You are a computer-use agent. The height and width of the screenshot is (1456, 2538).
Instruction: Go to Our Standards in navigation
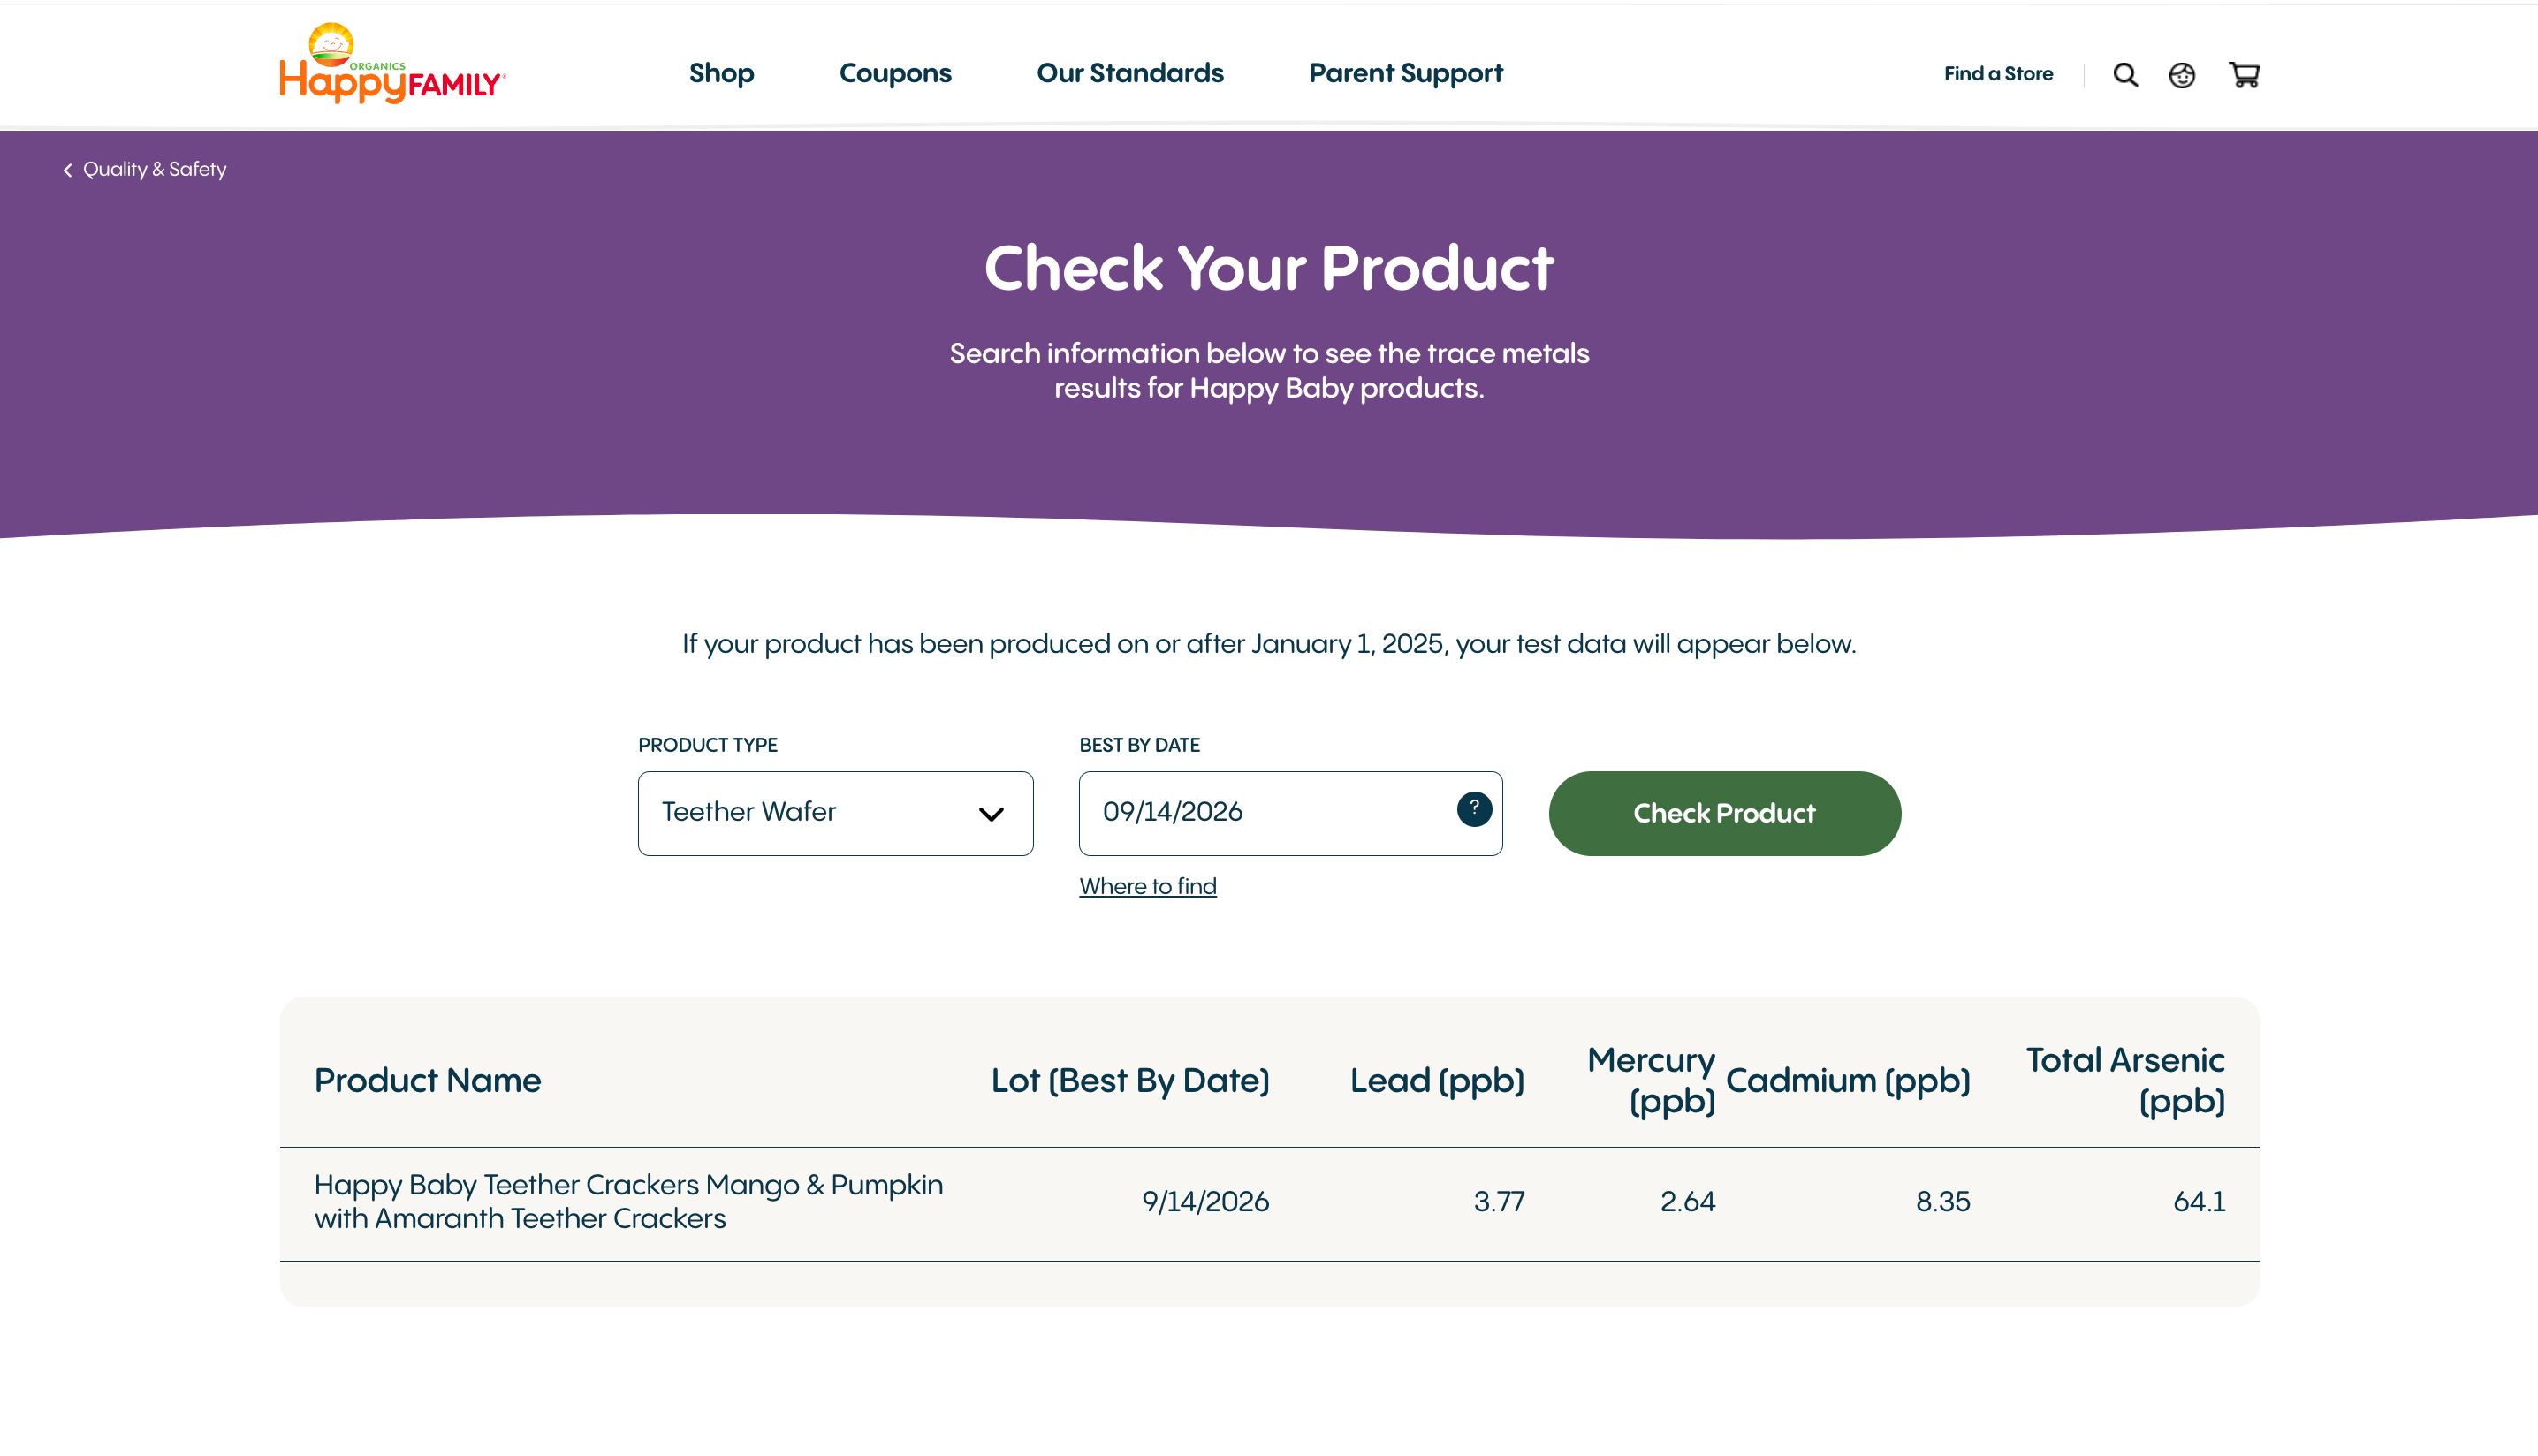point(1130,73)
